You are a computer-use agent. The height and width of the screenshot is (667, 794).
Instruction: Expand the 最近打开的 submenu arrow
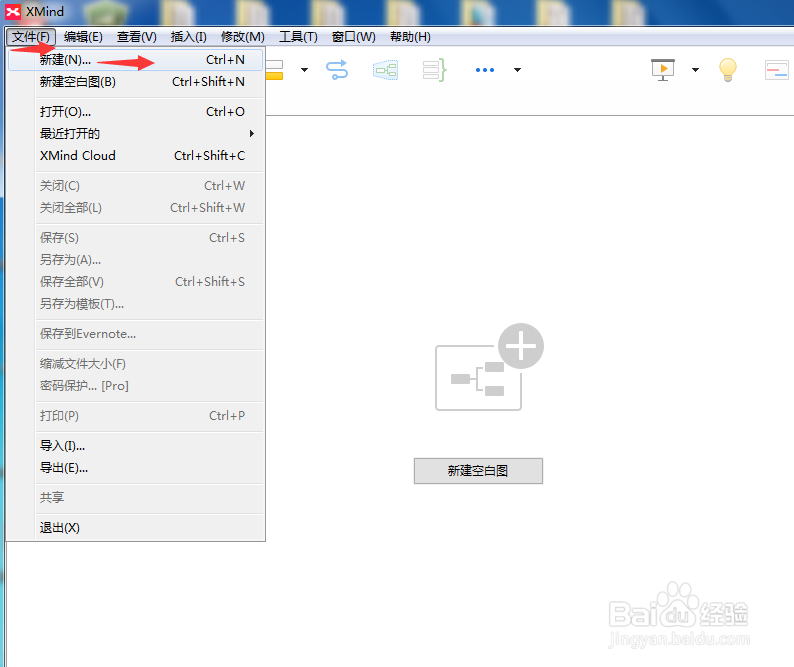[252, 133]
